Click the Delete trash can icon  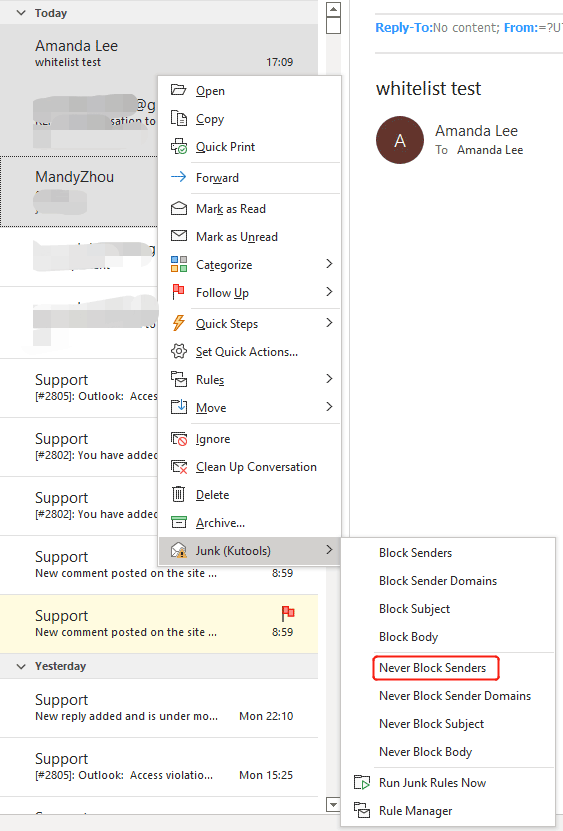pos(179,494)
